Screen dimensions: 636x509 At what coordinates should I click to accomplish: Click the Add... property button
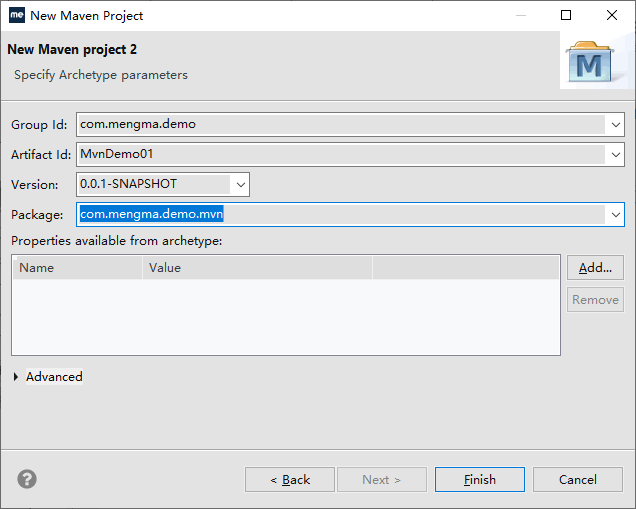point(595,267)
